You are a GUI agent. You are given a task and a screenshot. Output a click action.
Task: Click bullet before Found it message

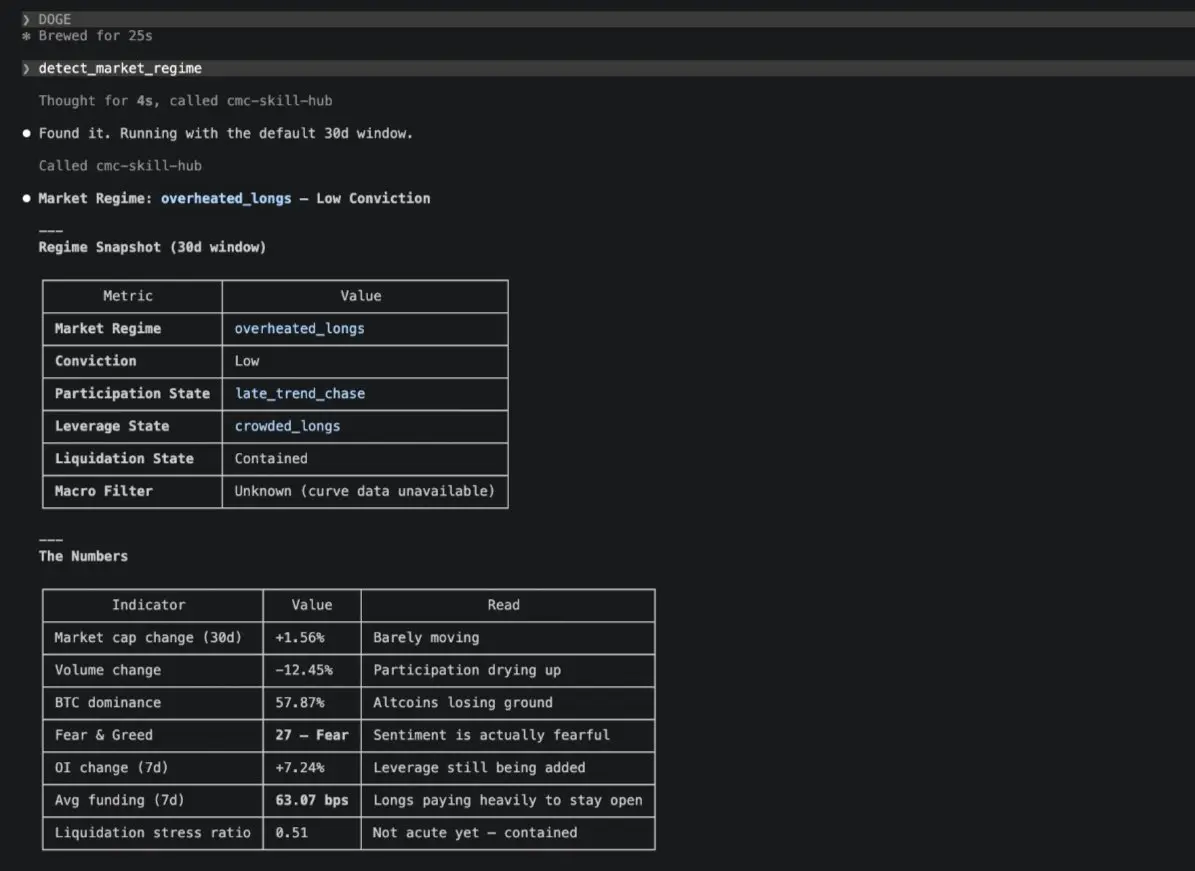[27, 133]
